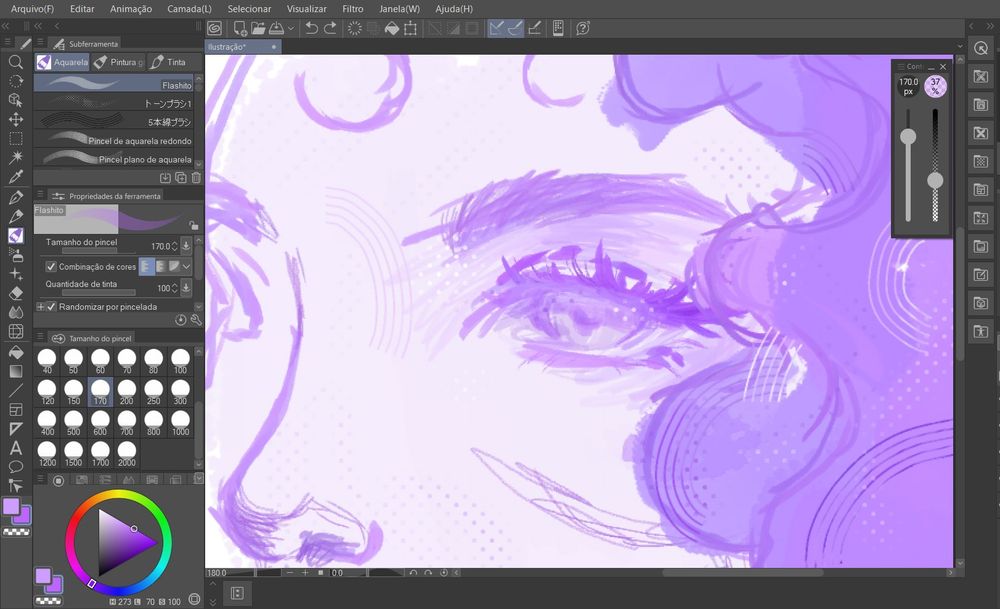
Task: Select the Figure line tool
Action: pos(16,390)
